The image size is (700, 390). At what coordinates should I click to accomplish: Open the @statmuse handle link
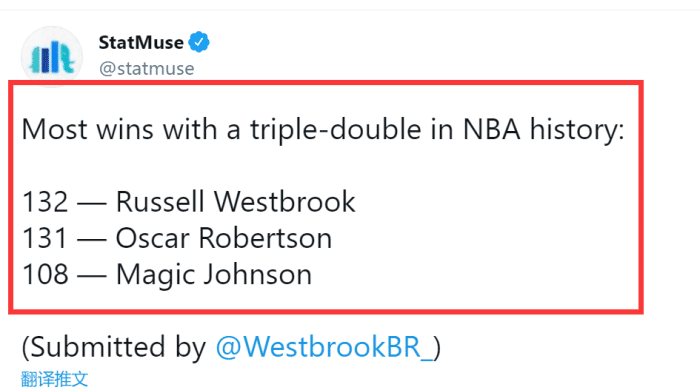tap(146, 69)
